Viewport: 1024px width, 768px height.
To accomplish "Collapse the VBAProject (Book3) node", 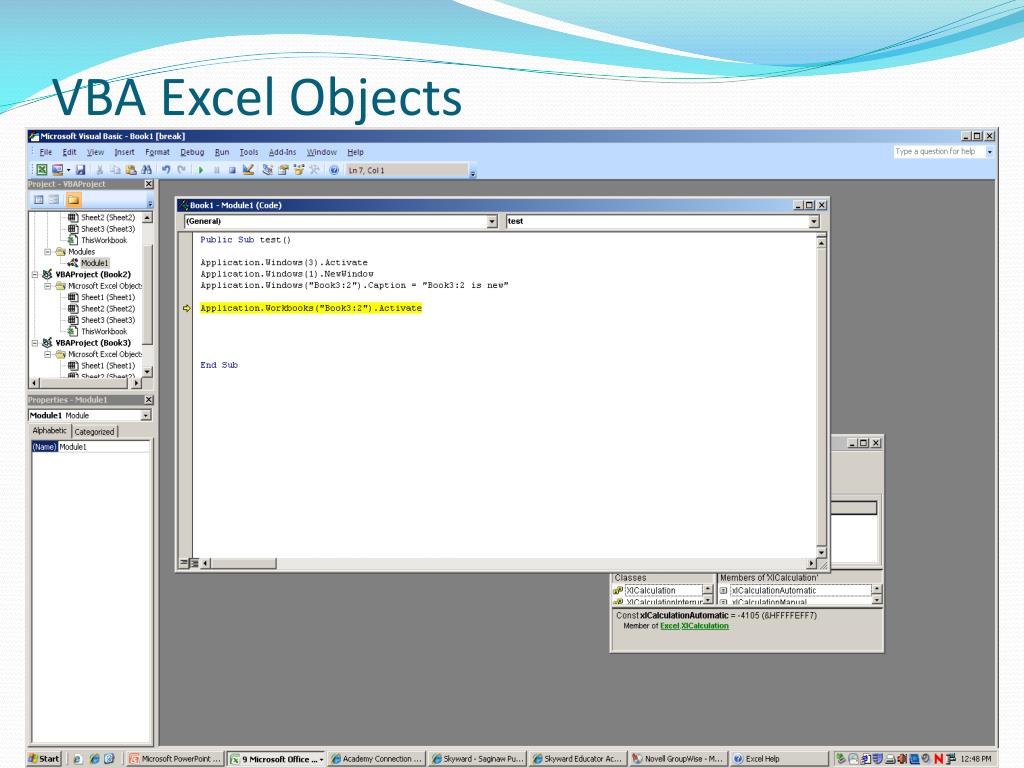I will (x=35, y=343).
